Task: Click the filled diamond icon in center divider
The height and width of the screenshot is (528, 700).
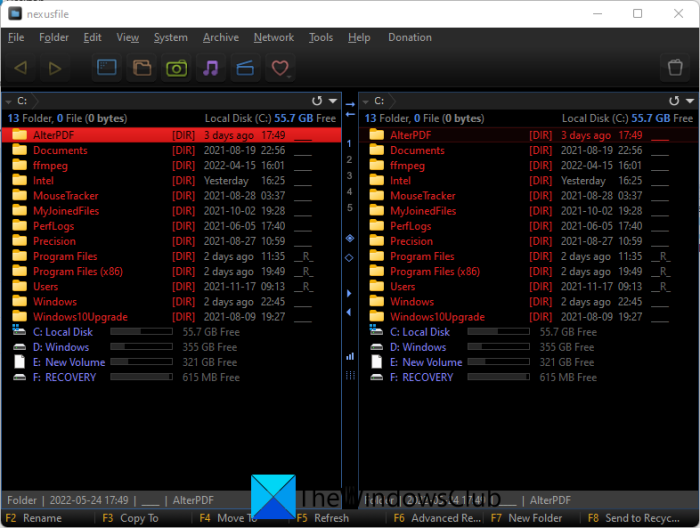Action: [x=350, y=238]
